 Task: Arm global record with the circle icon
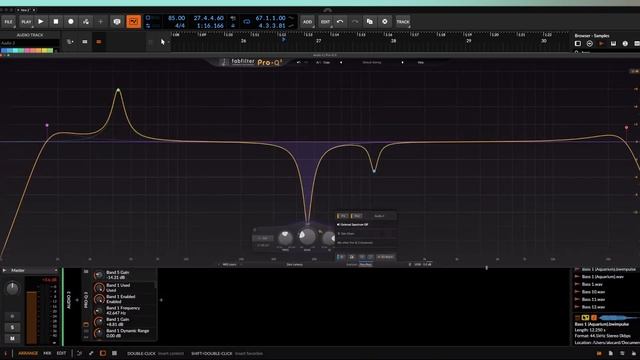71,22
